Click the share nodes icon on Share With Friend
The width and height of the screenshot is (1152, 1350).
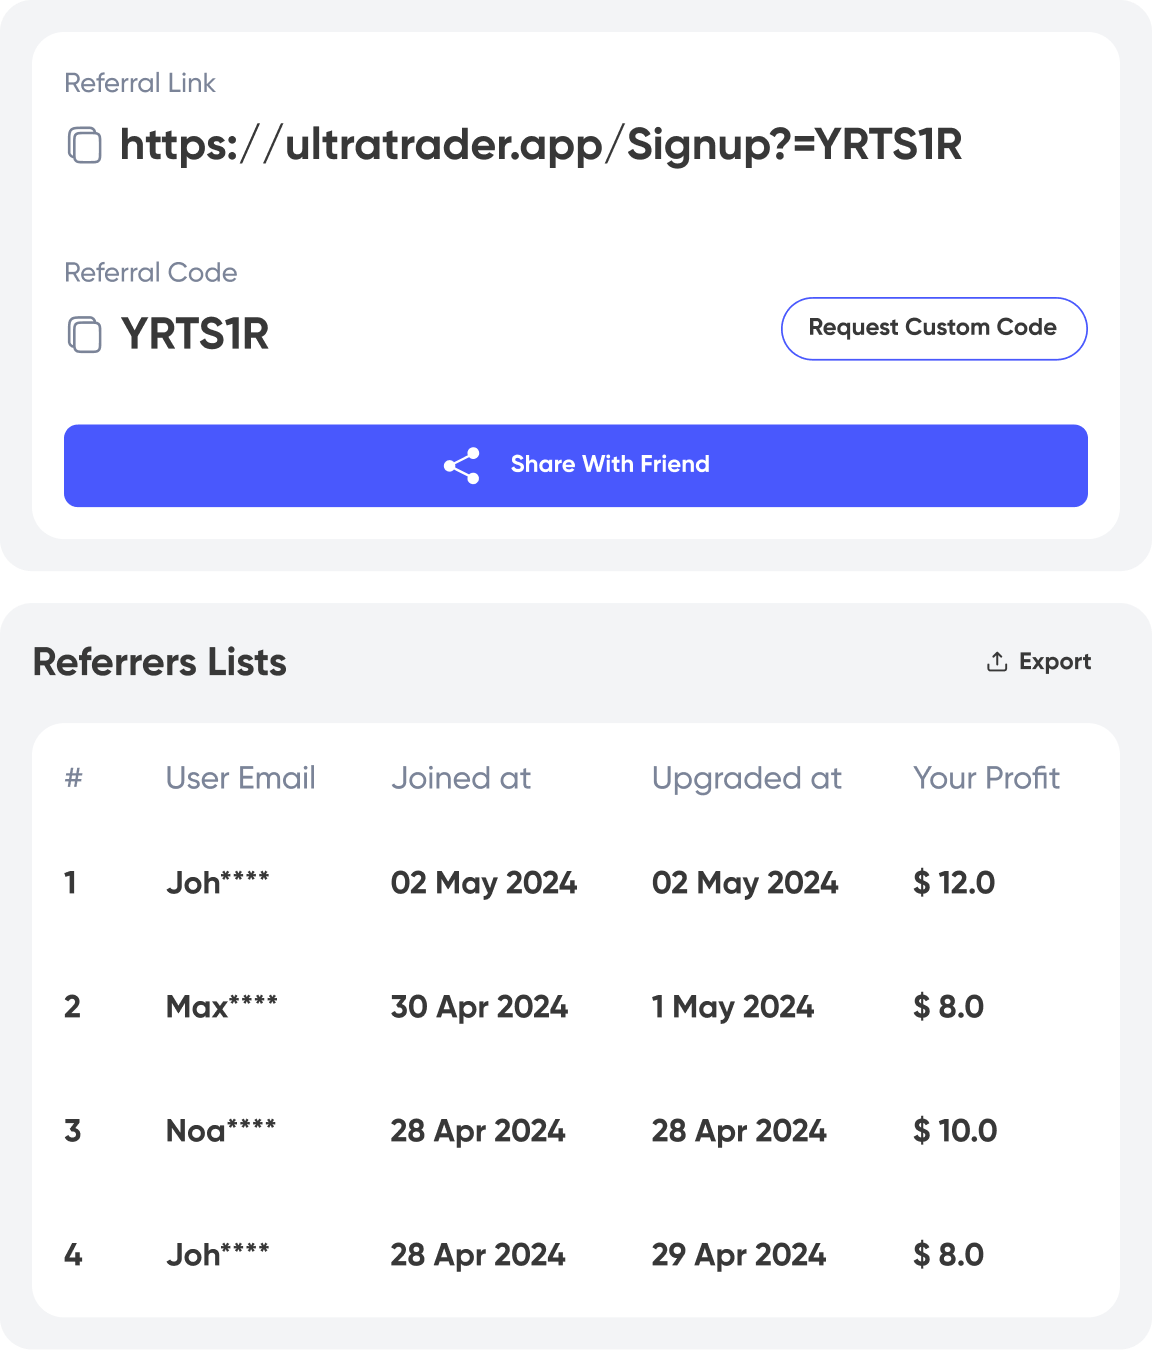click(461, 464)
